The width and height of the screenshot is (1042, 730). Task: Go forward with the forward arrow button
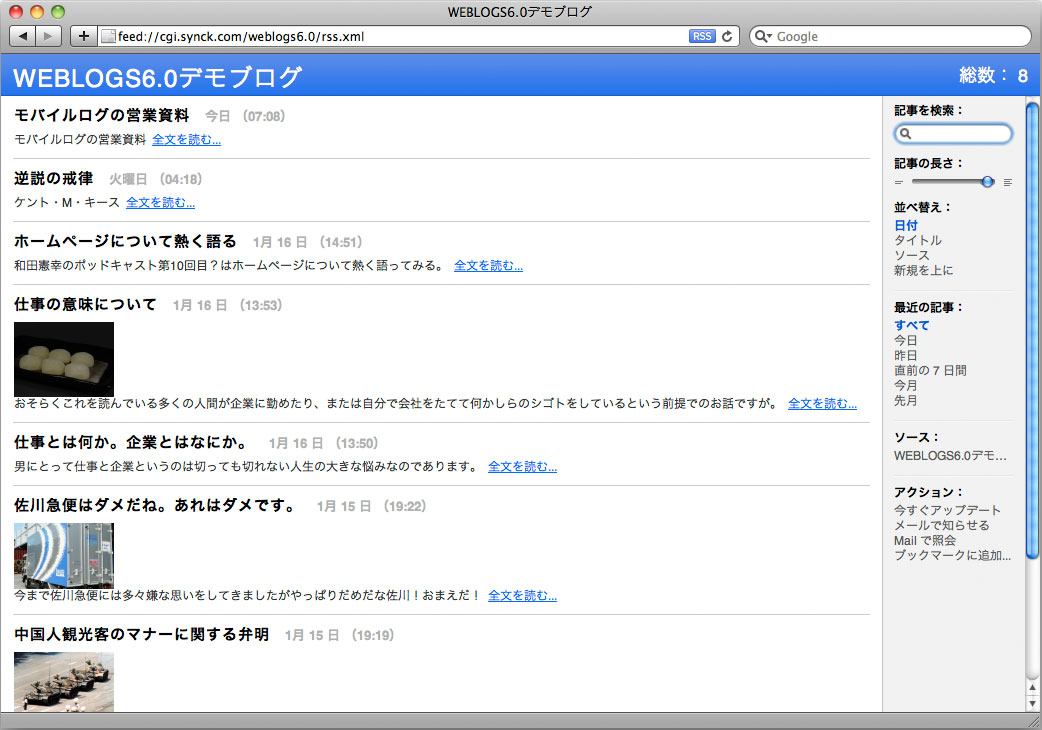(x=49, y=36)
